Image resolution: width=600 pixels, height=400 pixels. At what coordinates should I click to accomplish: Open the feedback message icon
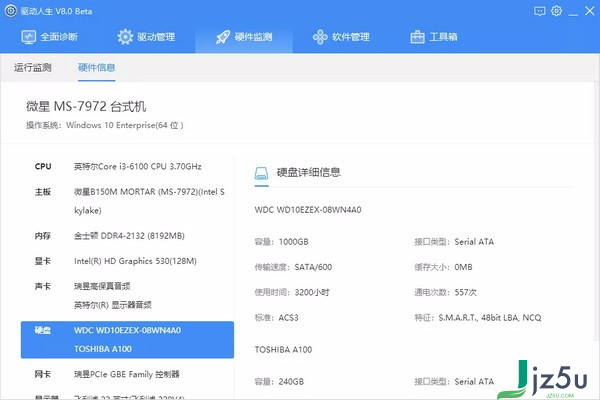pos(540,11)
